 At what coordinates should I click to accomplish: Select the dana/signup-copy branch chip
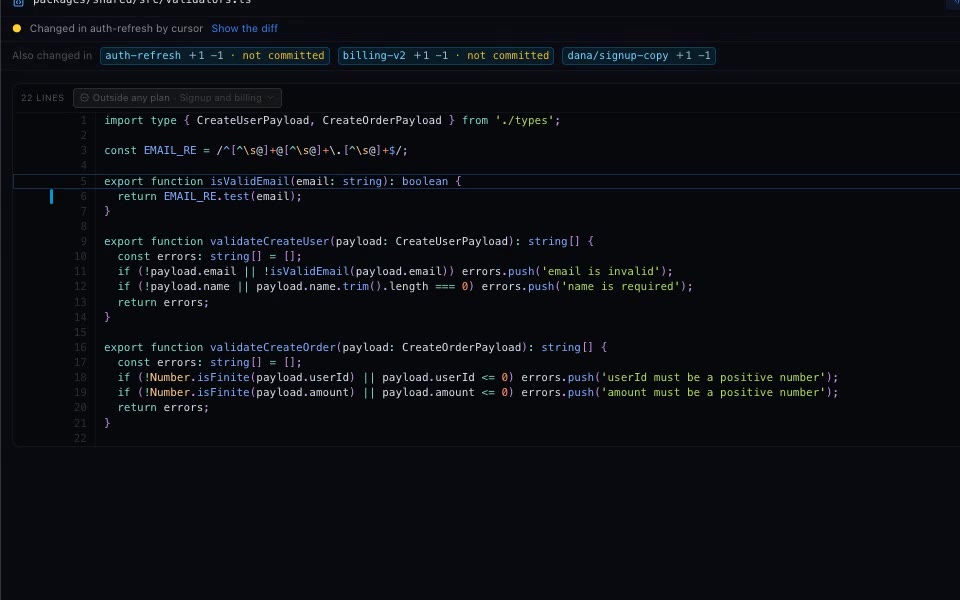[x=639, y=56]
